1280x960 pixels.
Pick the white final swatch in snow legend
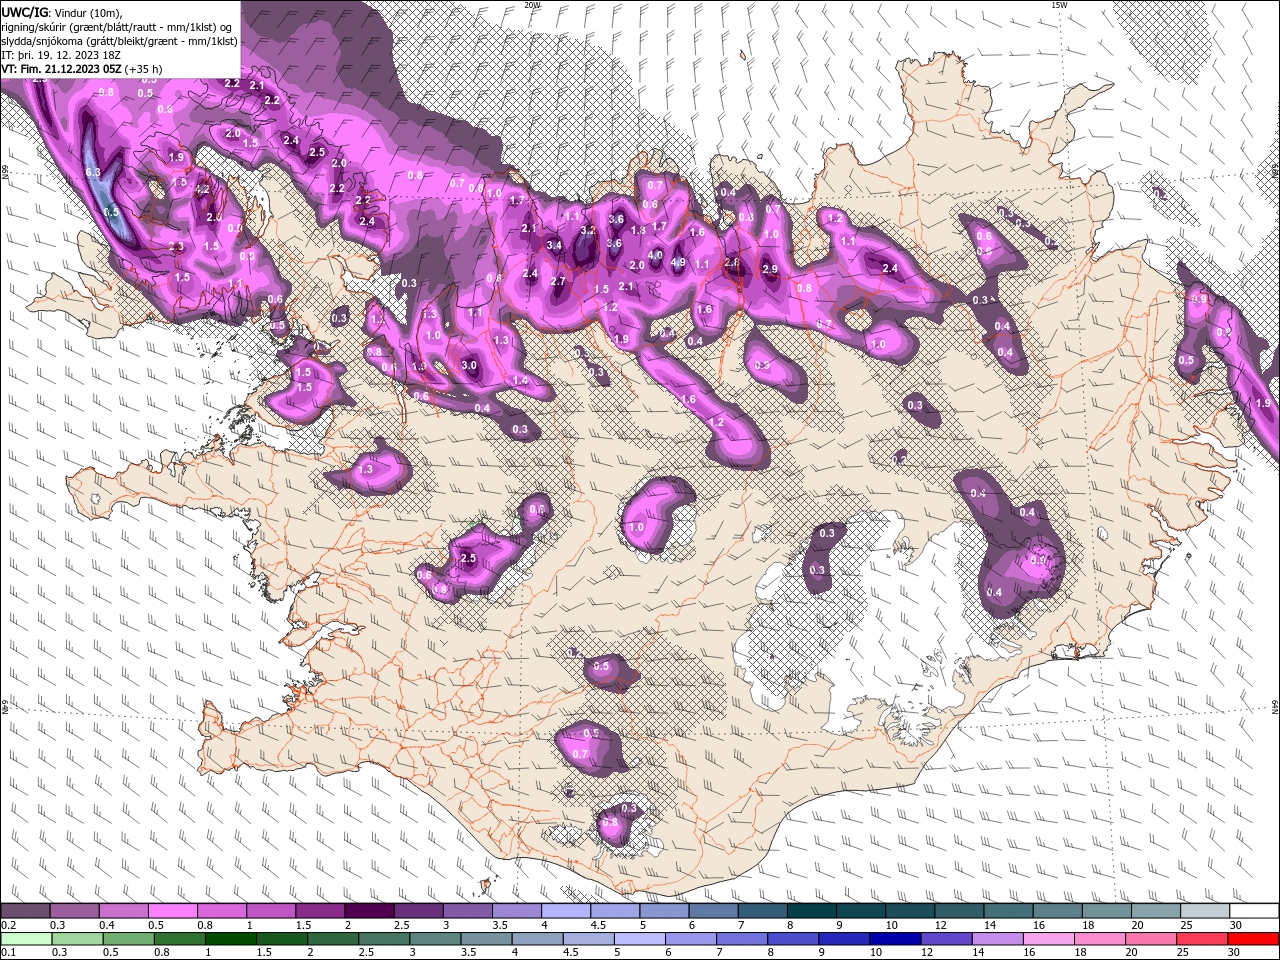1254,911
